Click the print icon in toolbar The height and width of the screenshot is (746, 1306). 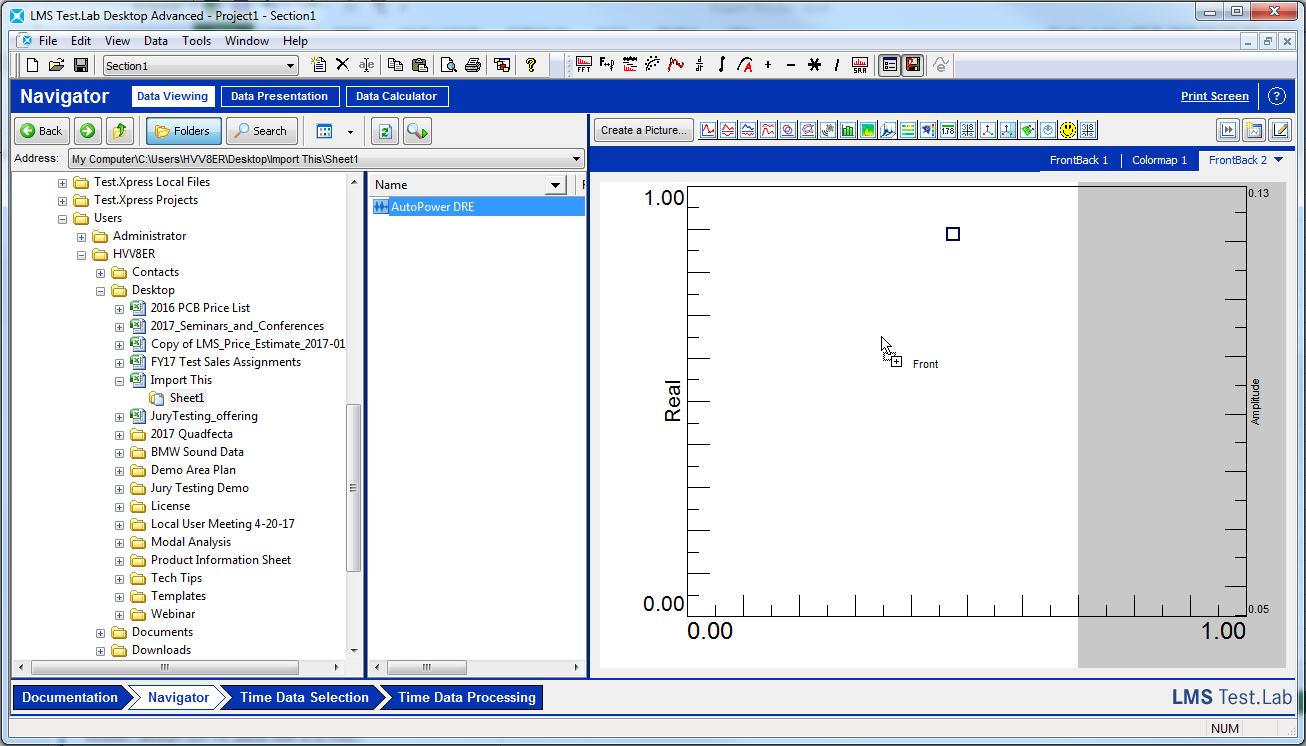[472, 65]
